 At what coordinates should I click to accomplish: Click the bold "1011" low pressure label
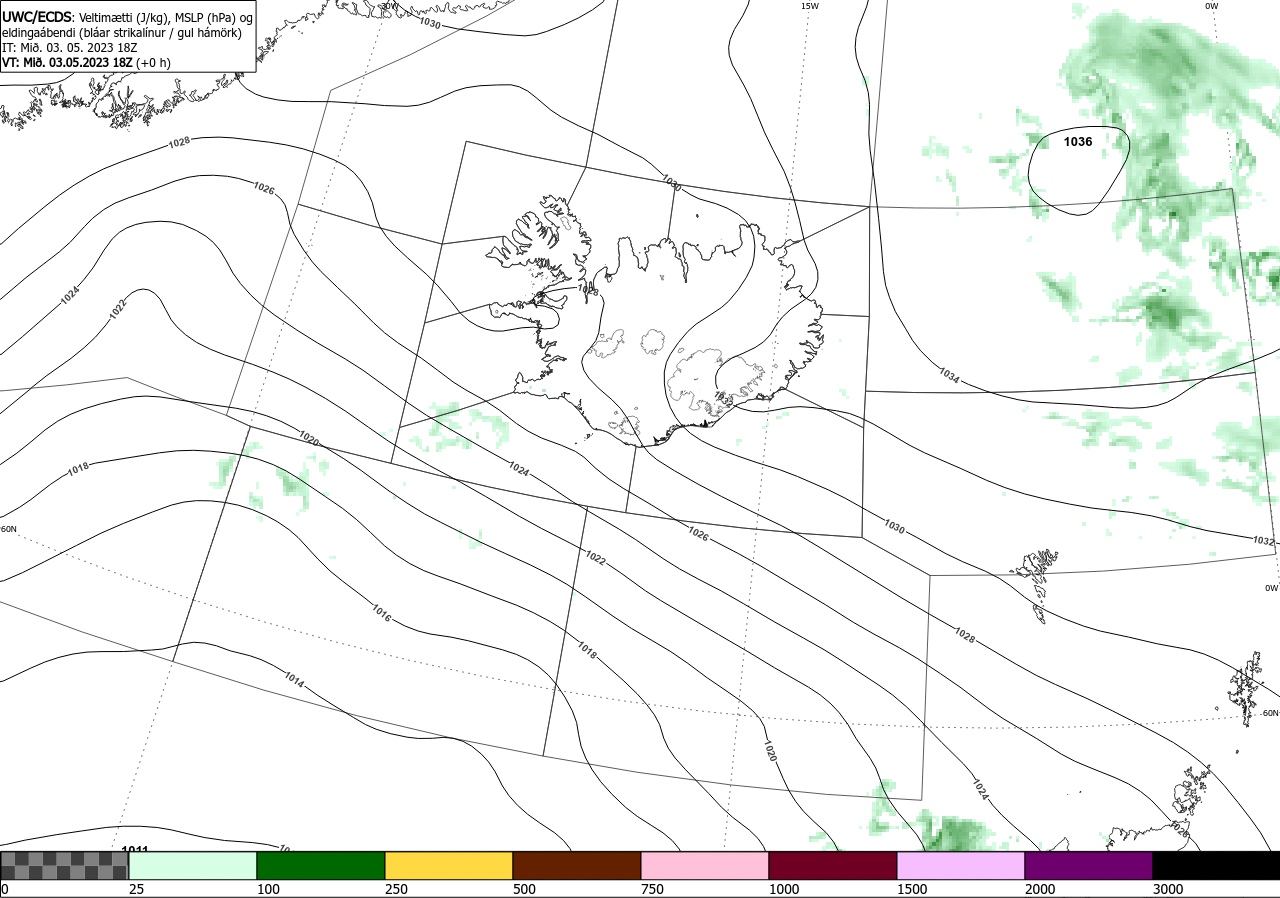135,848
